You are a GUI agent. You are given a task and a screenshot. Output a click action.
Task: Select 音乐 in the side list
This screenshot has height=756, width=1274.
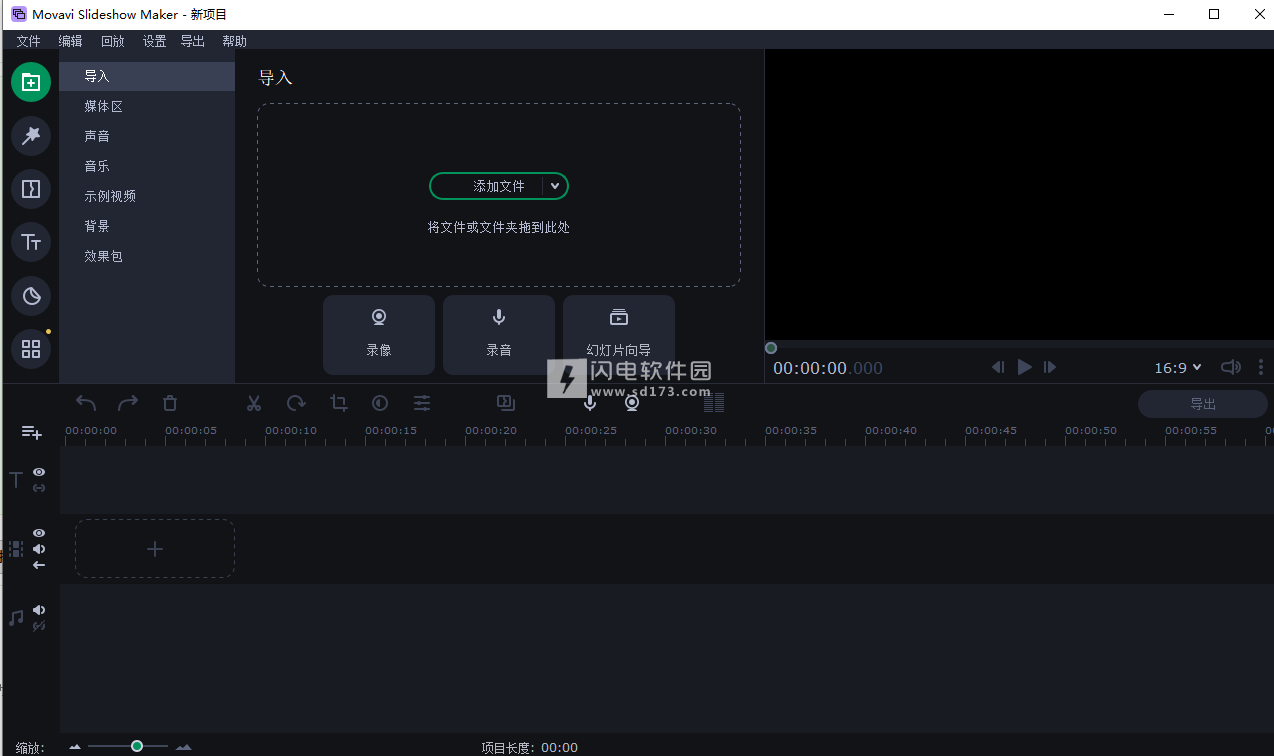coord(147,166)
